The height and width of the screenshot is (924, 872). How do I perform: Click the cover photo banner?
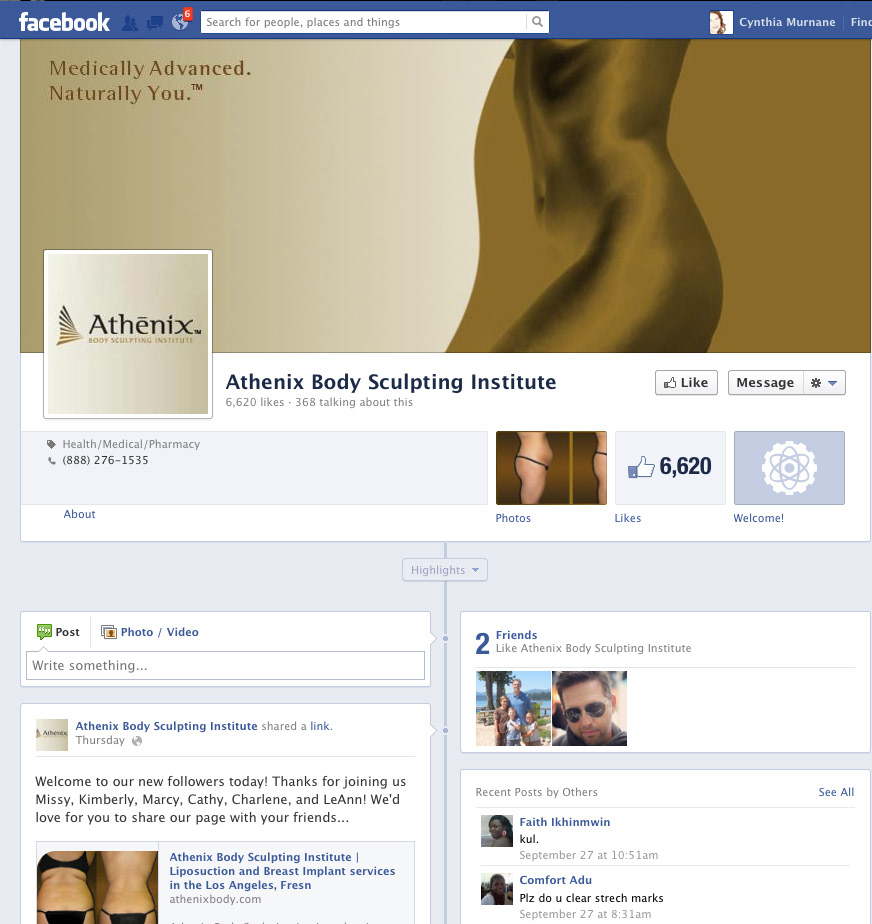click(445, 196)
